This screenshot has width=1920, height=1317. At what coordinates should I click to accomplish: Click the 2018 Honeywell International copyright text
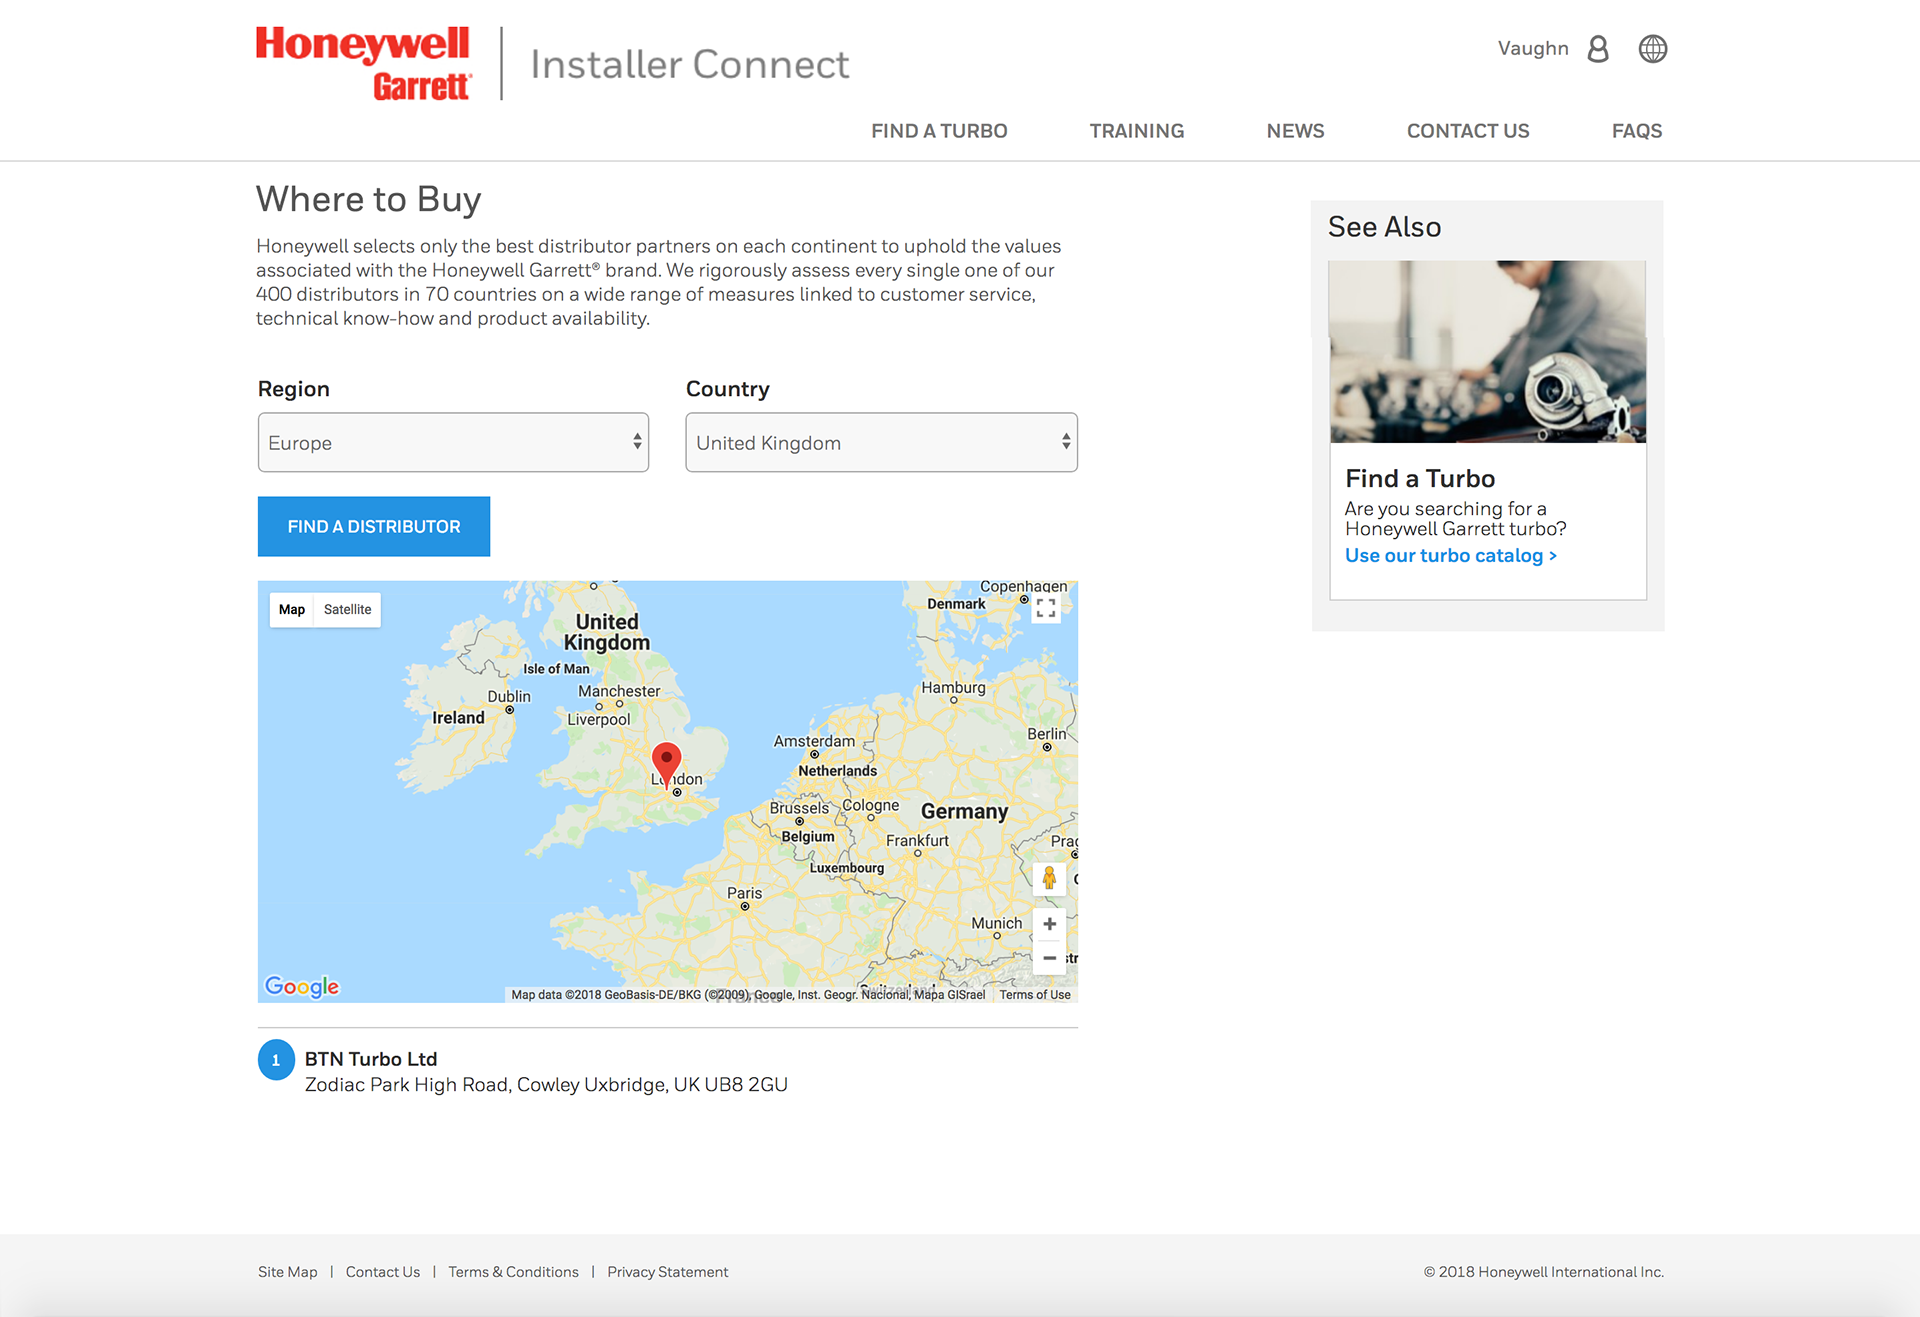pos(1543,1272)
